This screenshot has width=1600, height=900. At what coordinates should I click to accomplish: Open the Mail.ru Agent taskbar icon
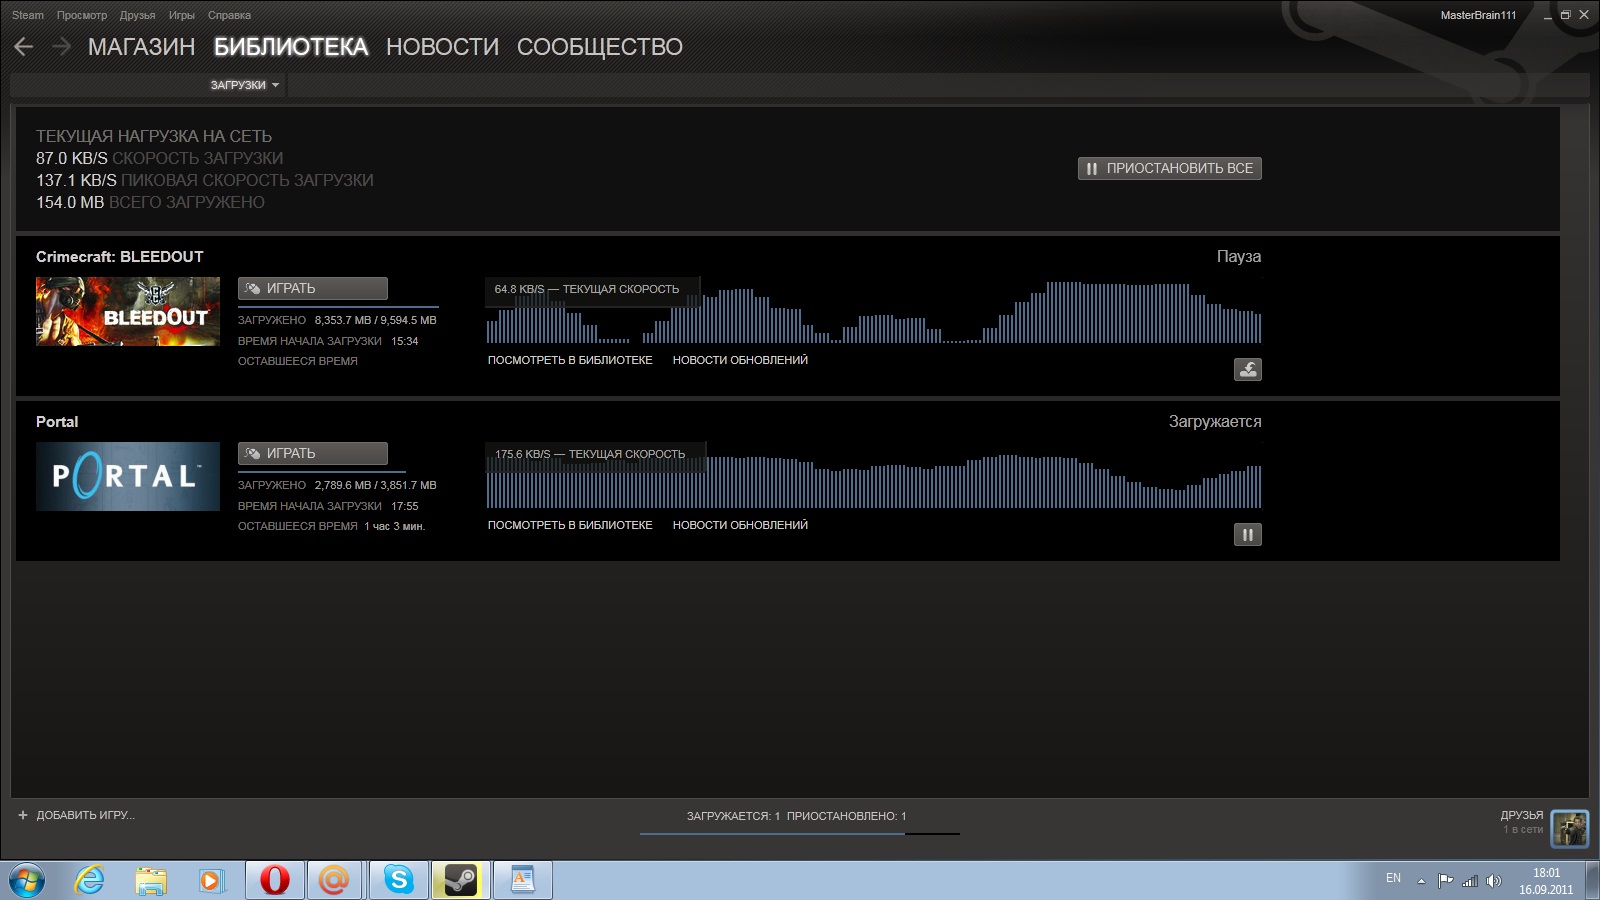[335, 880]
